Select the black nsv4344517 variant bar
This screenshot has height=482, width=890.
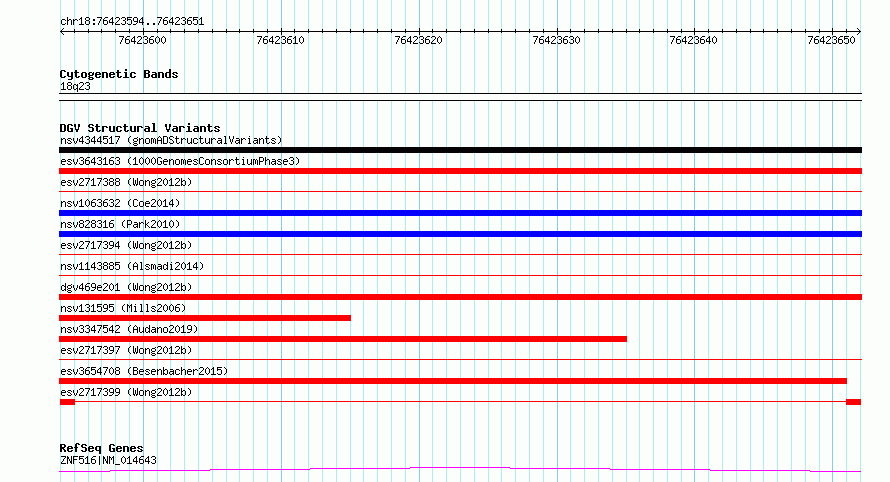click(460, 150)
